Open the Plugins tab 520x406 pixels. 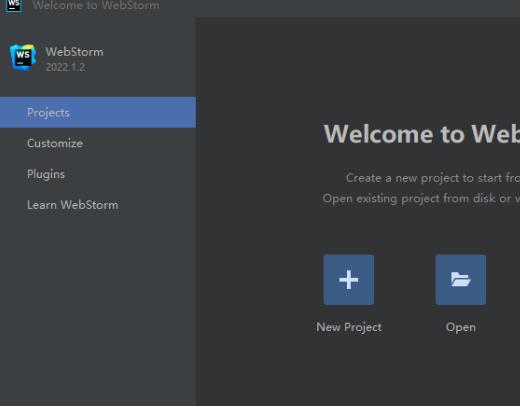coord(98,174)
